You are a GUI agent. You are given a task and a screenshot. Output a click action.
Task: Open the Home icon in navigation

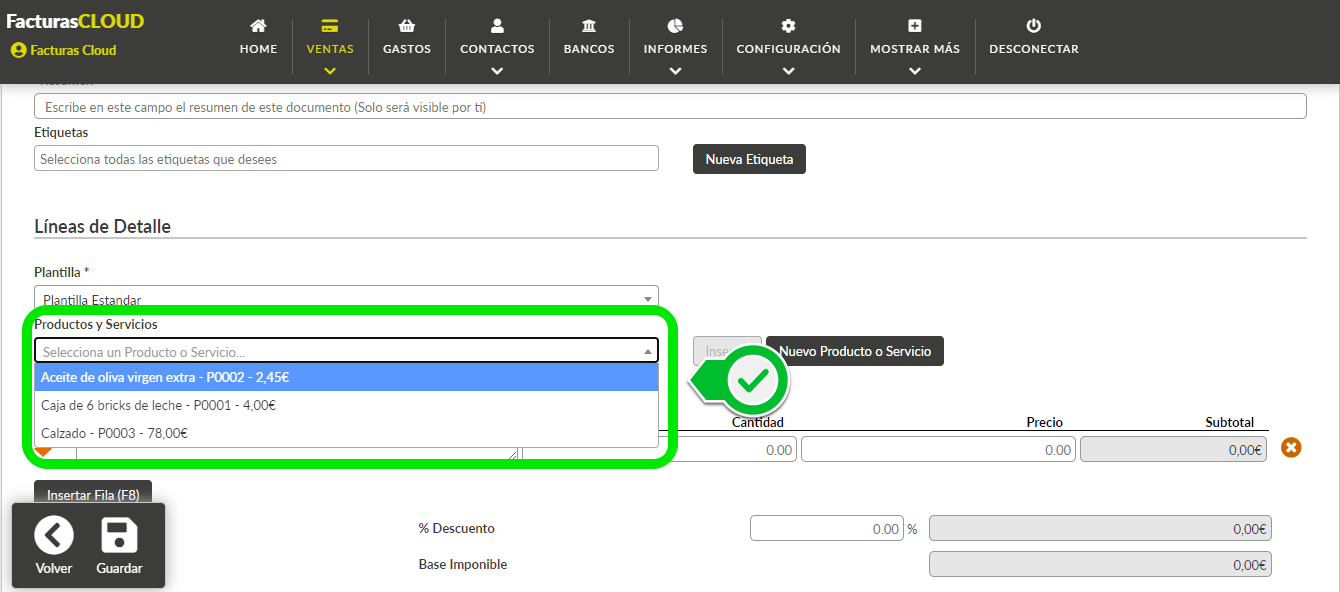(x=258, y=26)
